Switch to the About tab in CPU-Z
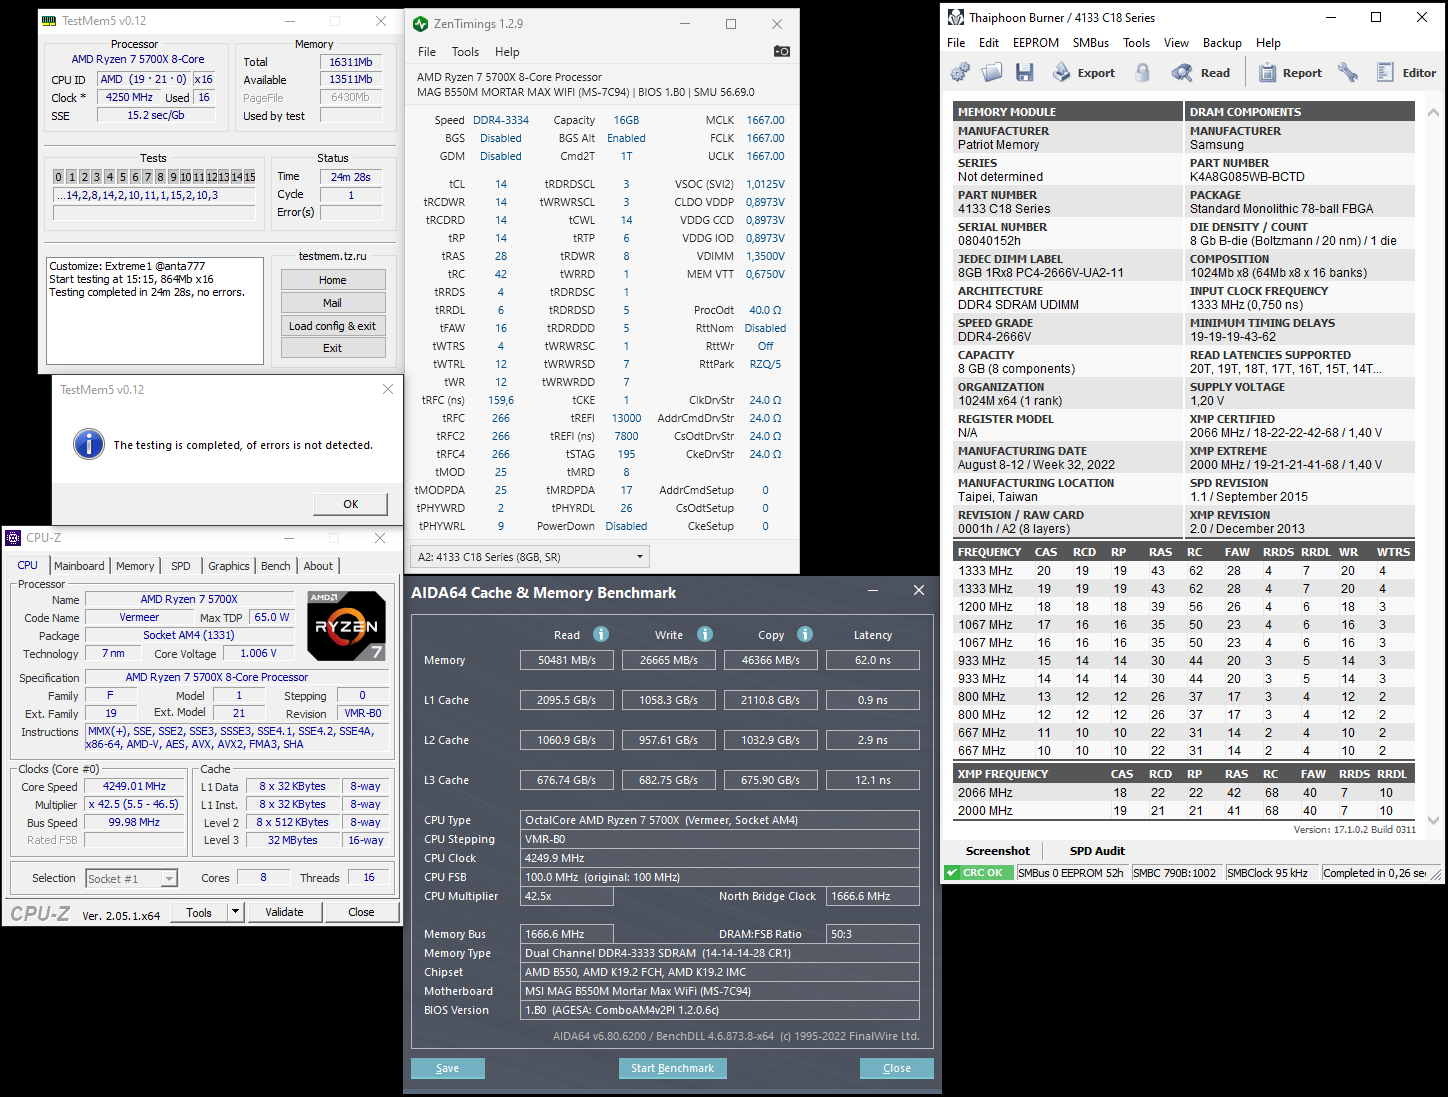Image resolution: width=1448 pixels, height=1097 pixels. [318, 566]
